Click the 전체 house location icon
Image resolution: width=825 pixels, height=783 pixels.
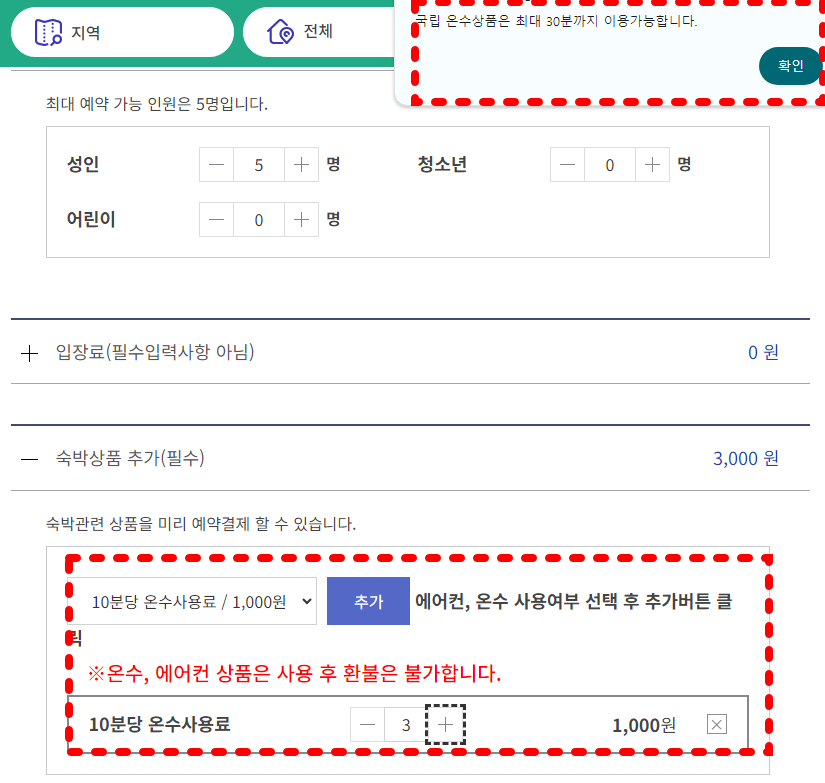pyautogui.click(x=280, y=32)
